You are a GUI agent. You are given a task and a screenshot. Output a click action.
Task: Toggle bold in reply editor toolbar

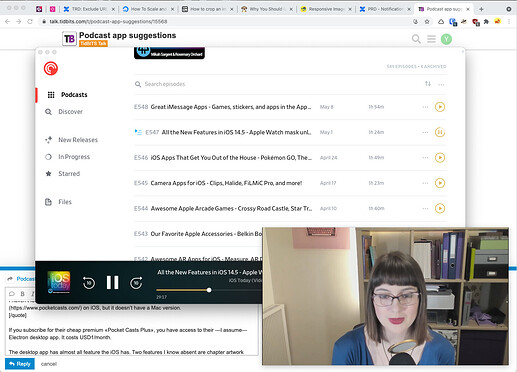tap(22, 294)
